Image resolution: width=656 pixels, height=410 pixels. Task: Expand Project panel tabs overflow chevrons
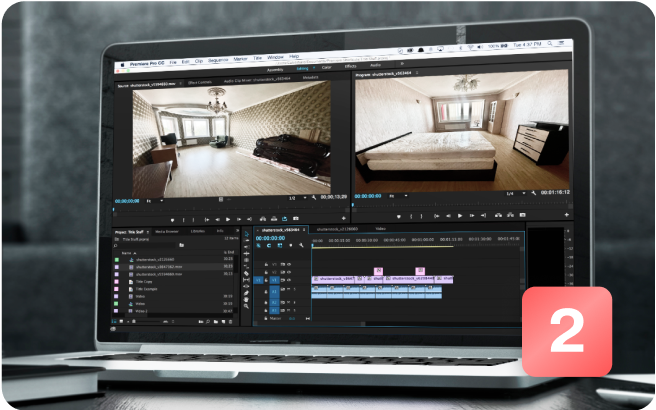[238, 231]
